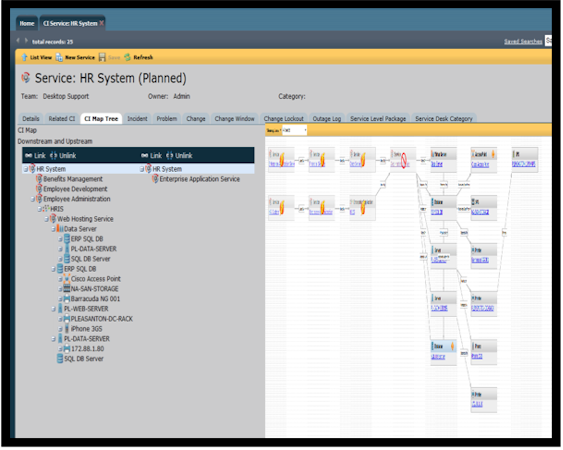Click the PLEASANTON-DC-RACK icon
This screenshot has height=450, width=563.
(x=67, y=319)
